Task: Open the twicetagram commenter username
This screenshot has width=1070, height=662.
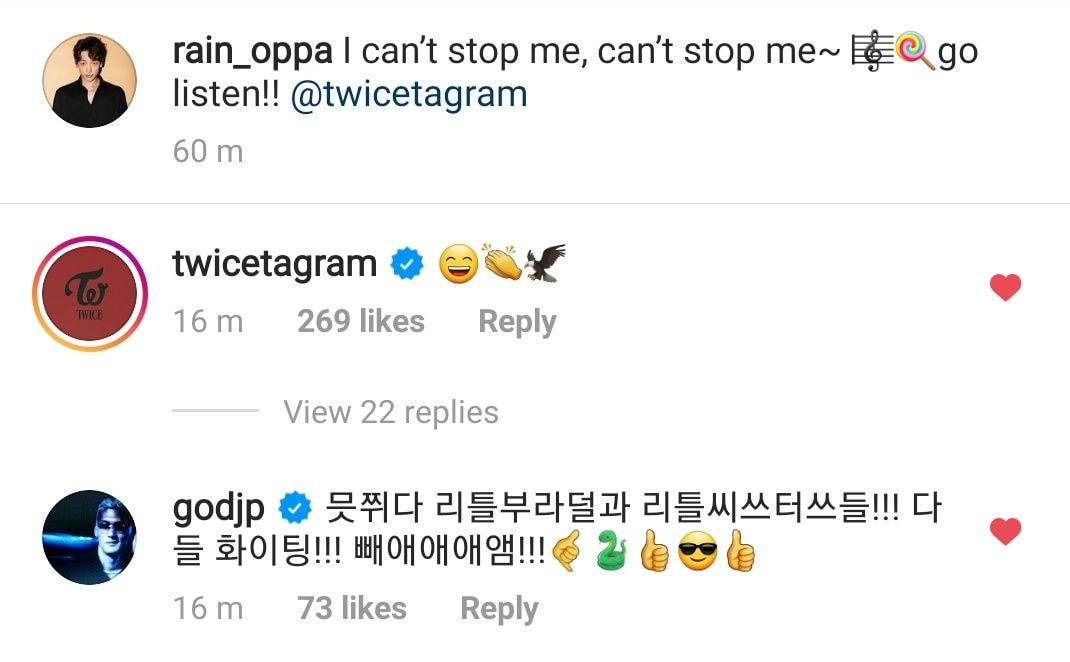Action: click(274, 264)
